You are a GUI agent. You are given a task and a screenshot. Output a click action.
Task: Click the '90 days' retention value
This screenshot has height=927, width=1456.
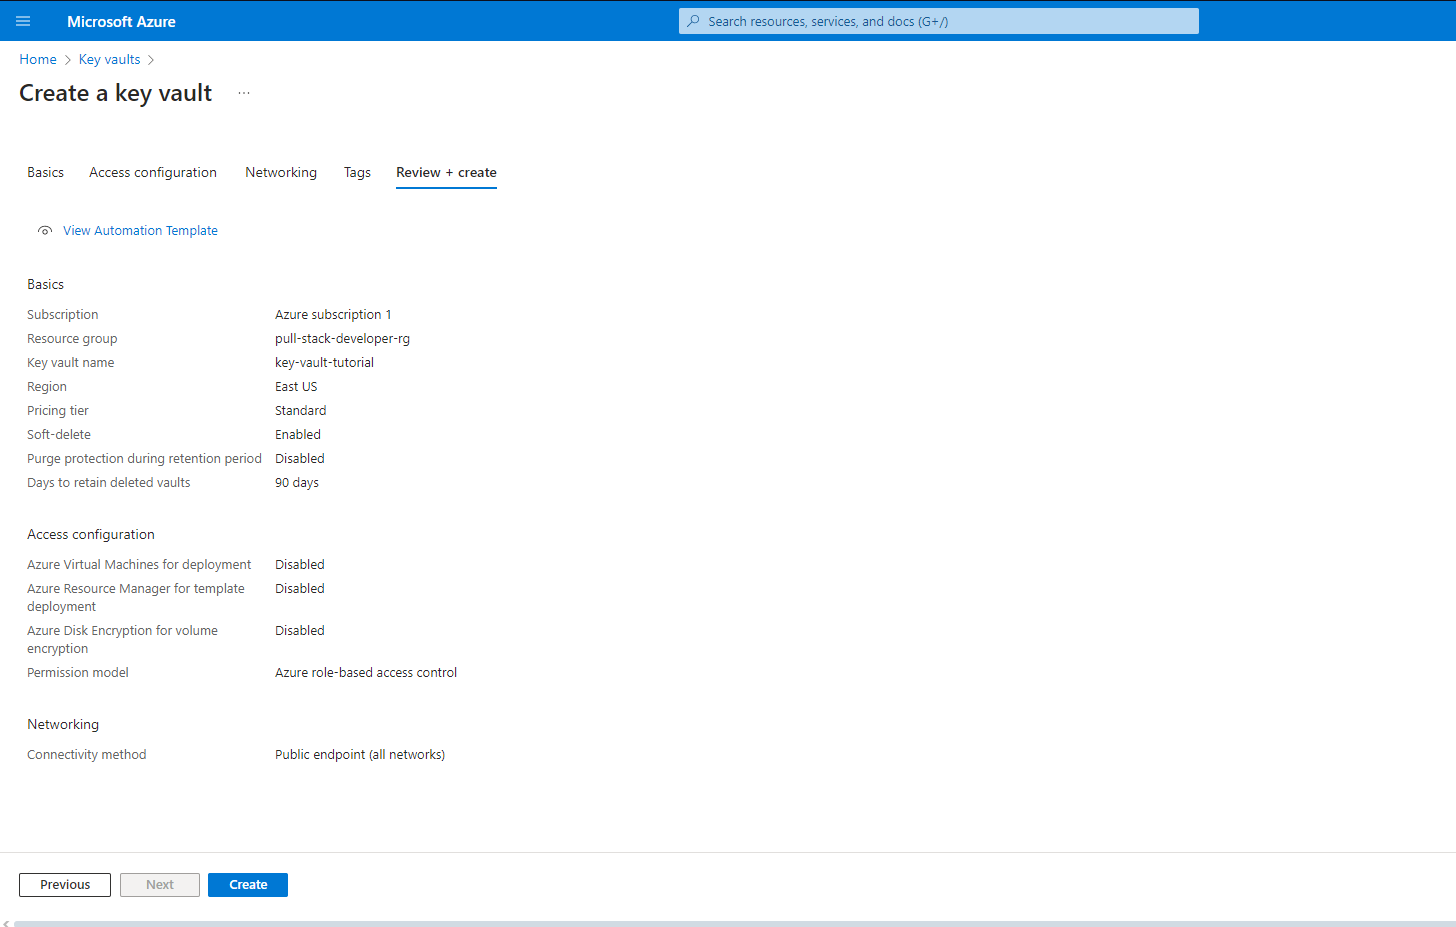coord(297,483)
